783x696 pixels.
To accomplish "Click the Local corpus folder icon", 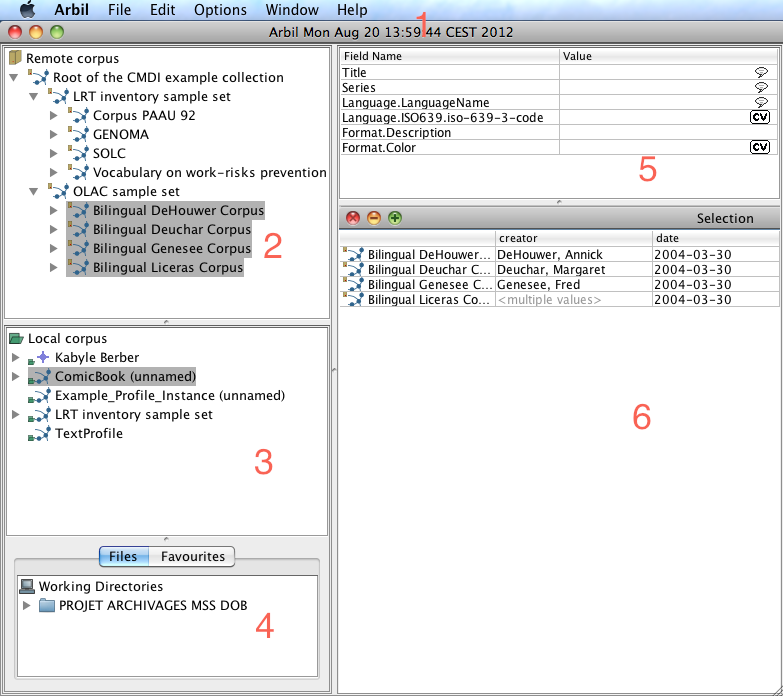I will 16,339.
